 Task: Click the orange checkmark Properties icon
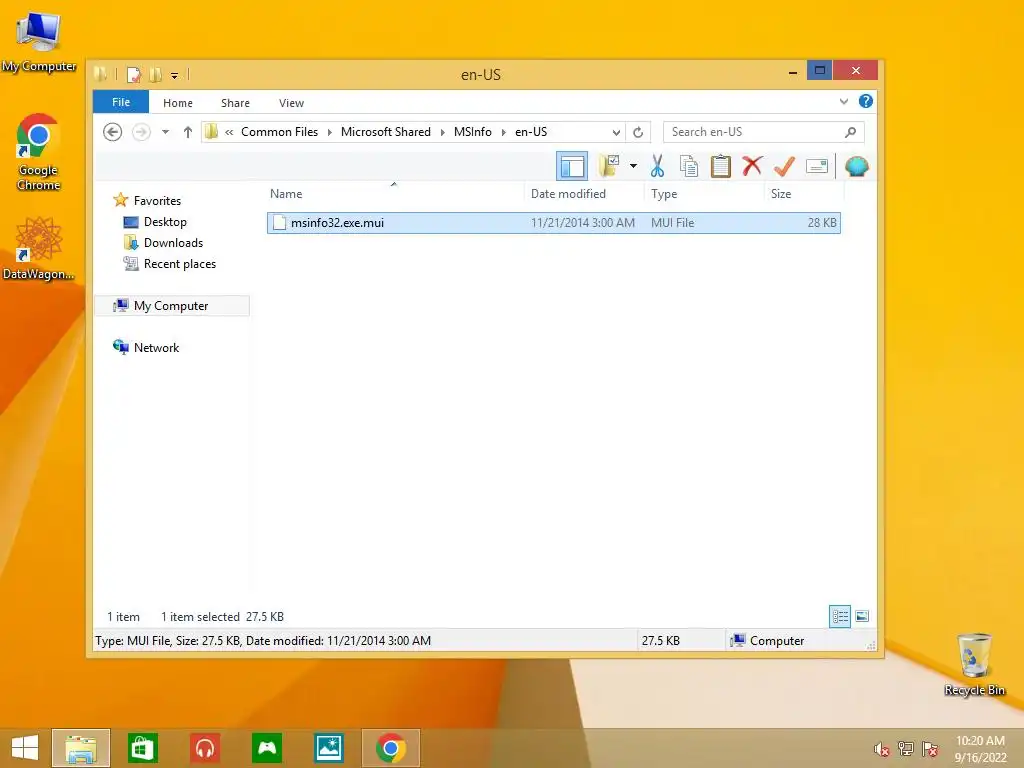pyautogui.click(x=784, y=166)
